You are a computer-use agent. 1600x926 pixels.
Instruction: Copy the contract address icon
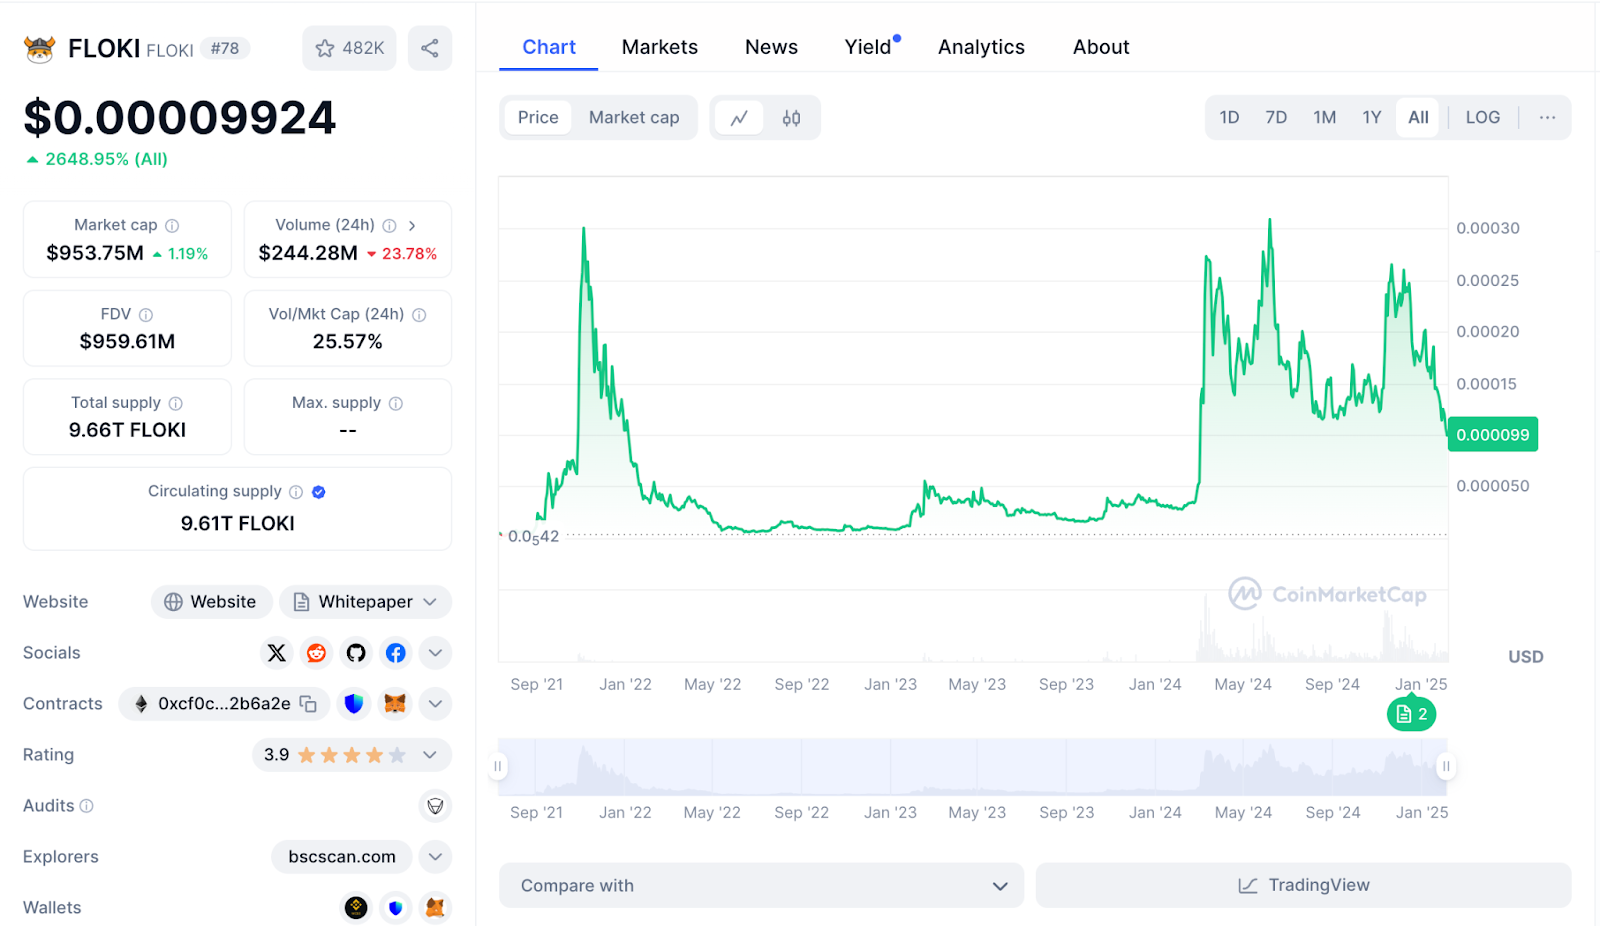[308, 704]
